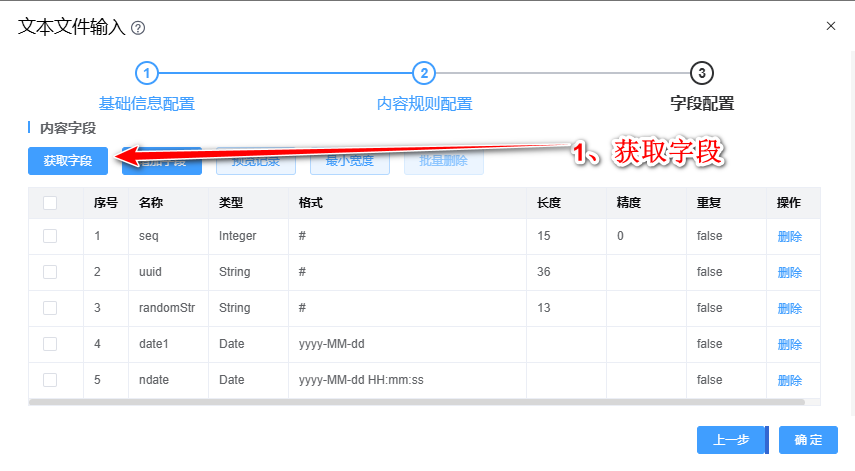Go to step 2 内容规则配置

pyautogui.click(x=424, y=73)
